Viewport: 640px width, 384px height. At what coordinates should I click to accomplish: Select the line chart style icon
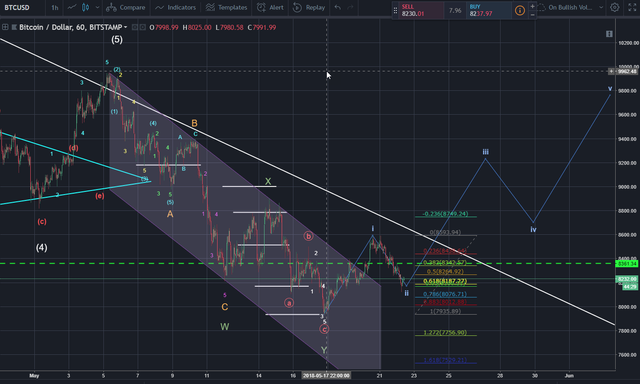pyautogui.click(x=72, y=7)
